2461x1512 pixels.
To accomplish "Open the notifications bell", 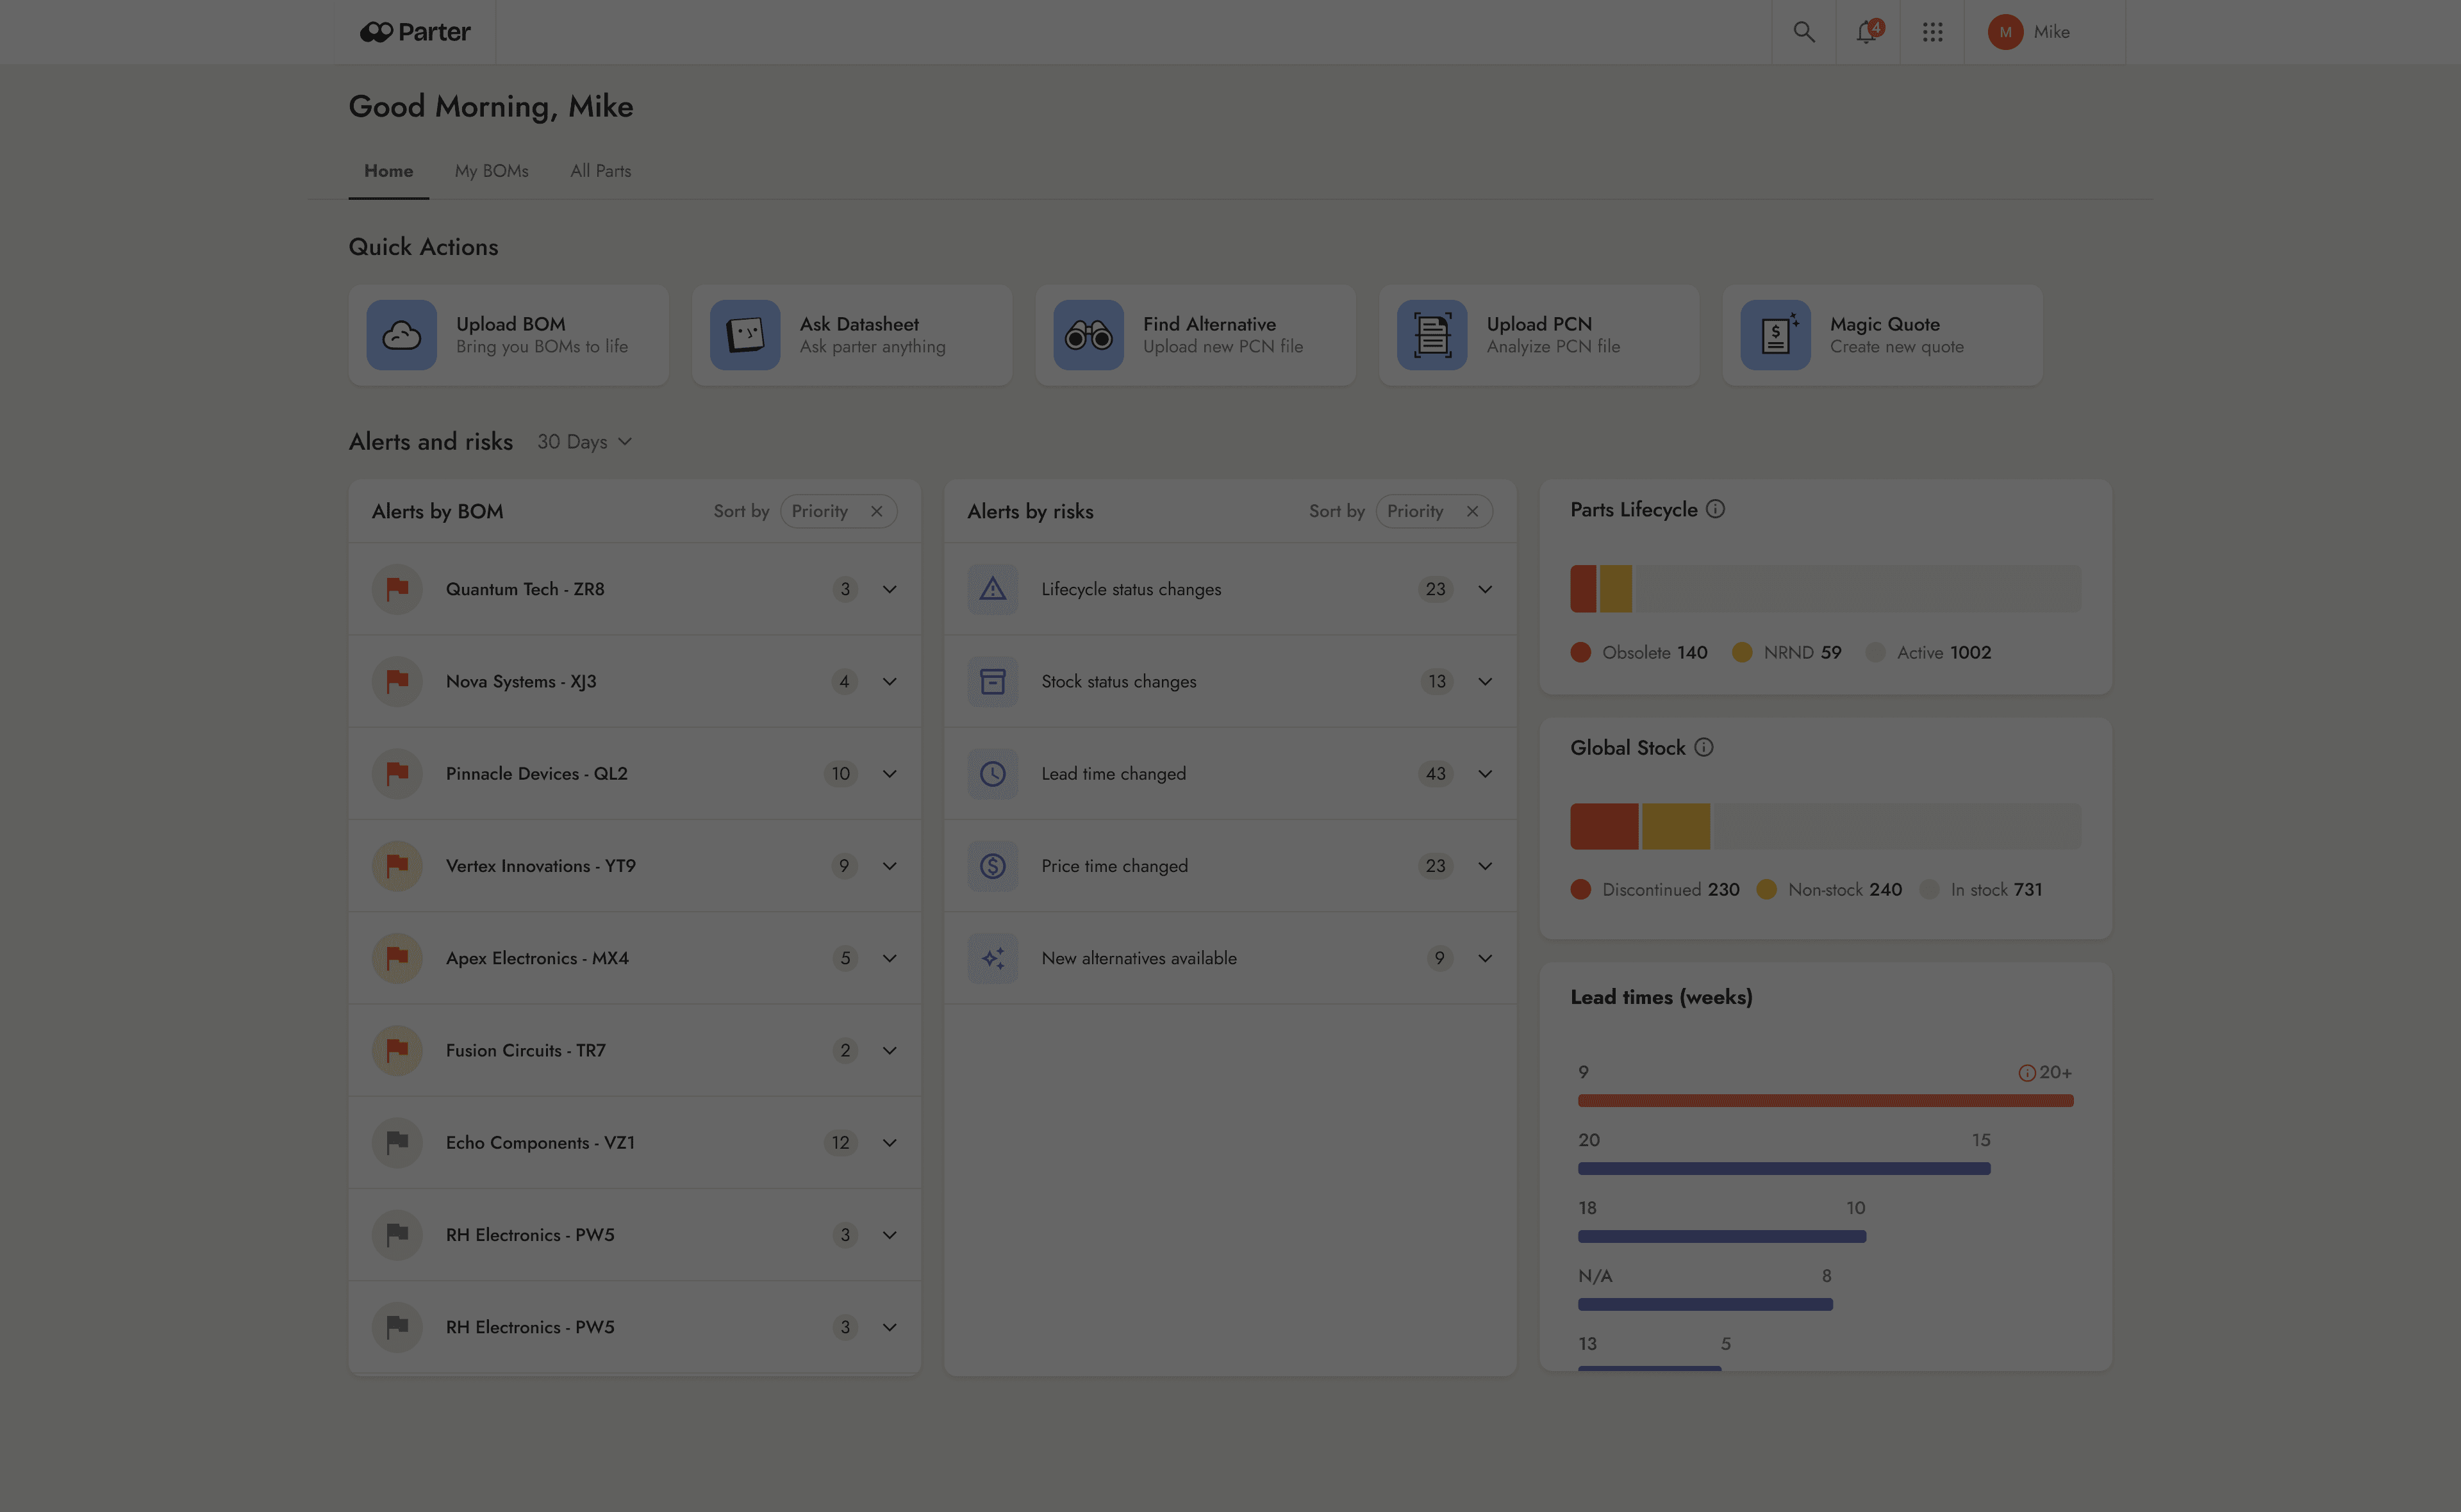I will coord(1867,32).
